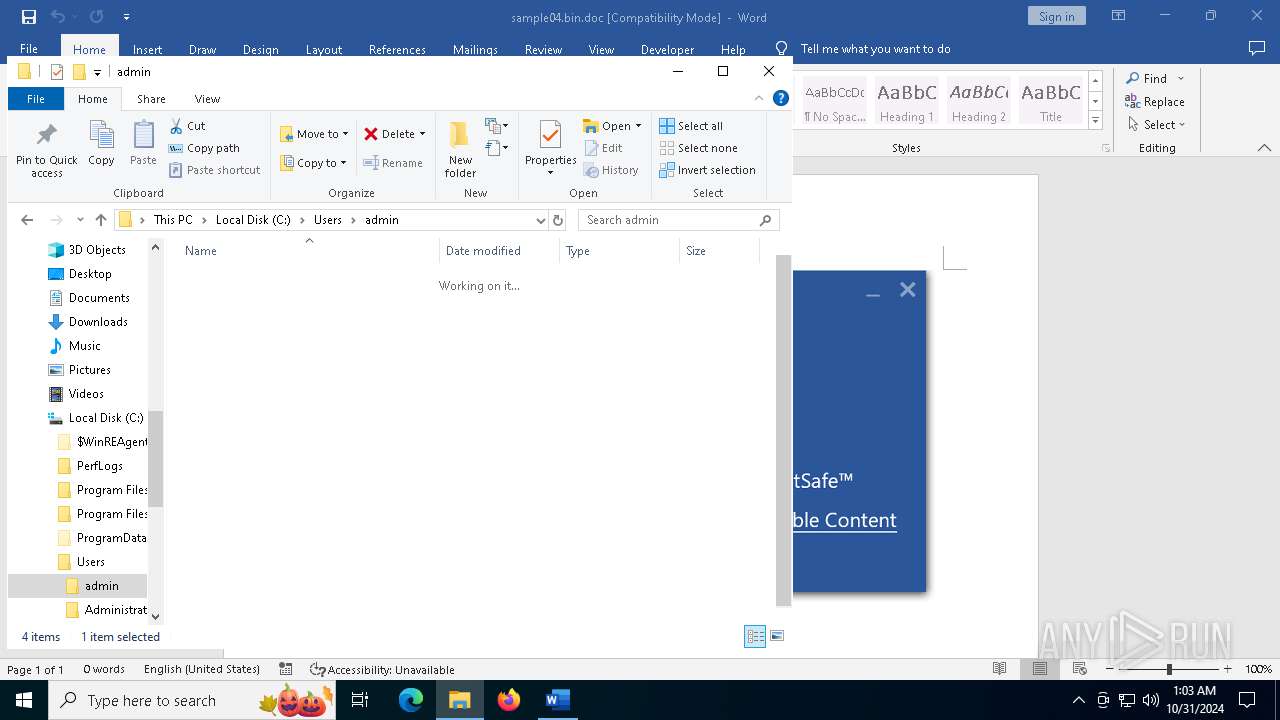Click Word Replace button

click(x=1155, y=102)
